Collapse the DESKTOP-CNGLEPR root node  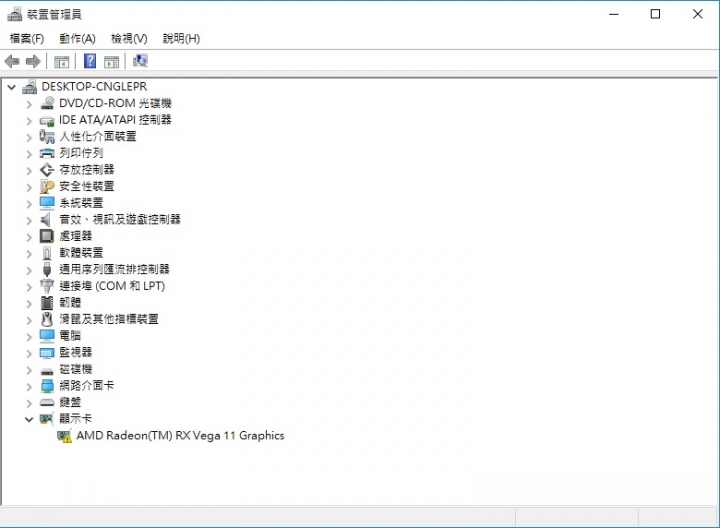tap(12, 87)
